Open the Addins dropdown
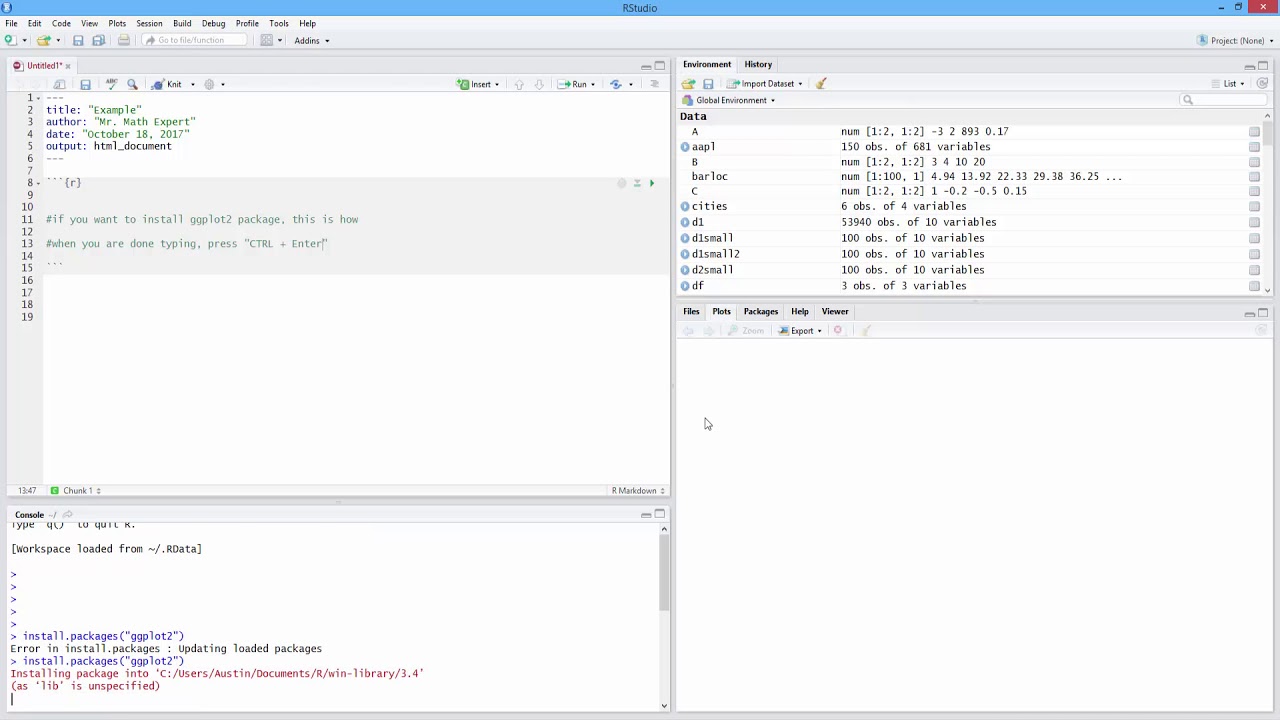Screen dimensions: 1280x720 click(311, 40)
